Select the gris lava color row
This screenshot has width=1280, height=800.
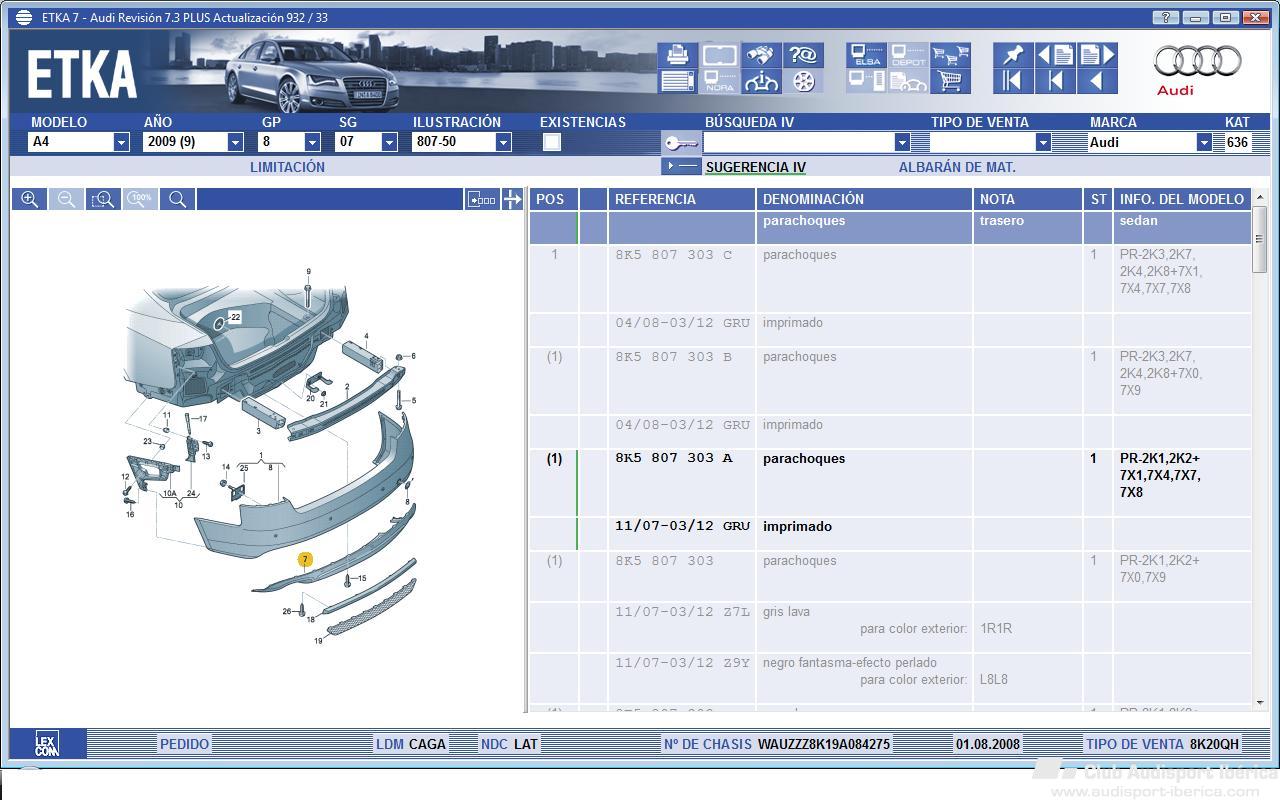click(890, 627)
